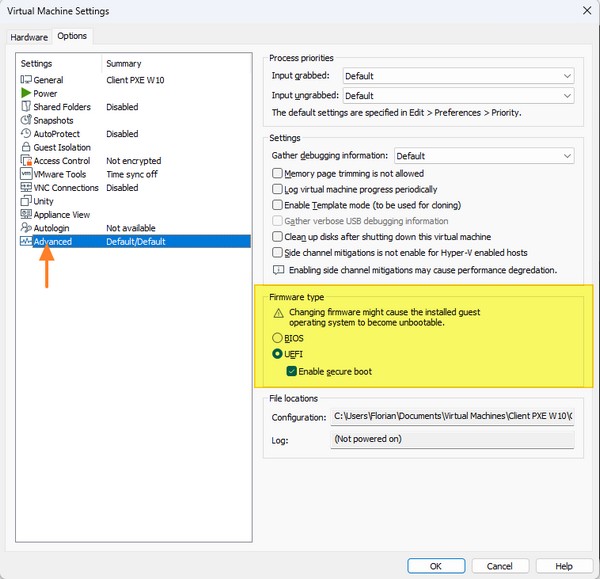Click the side channel info bubble icon
Viewport: 600px width, 579px height.
[278, 270]
